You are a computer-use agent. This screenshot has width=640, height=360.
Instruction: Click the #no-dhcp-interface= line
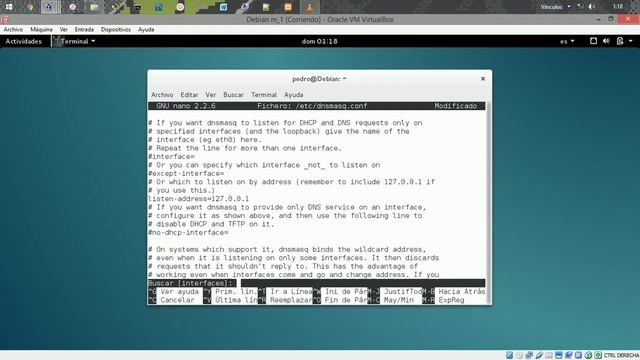[x=188, y=233]
